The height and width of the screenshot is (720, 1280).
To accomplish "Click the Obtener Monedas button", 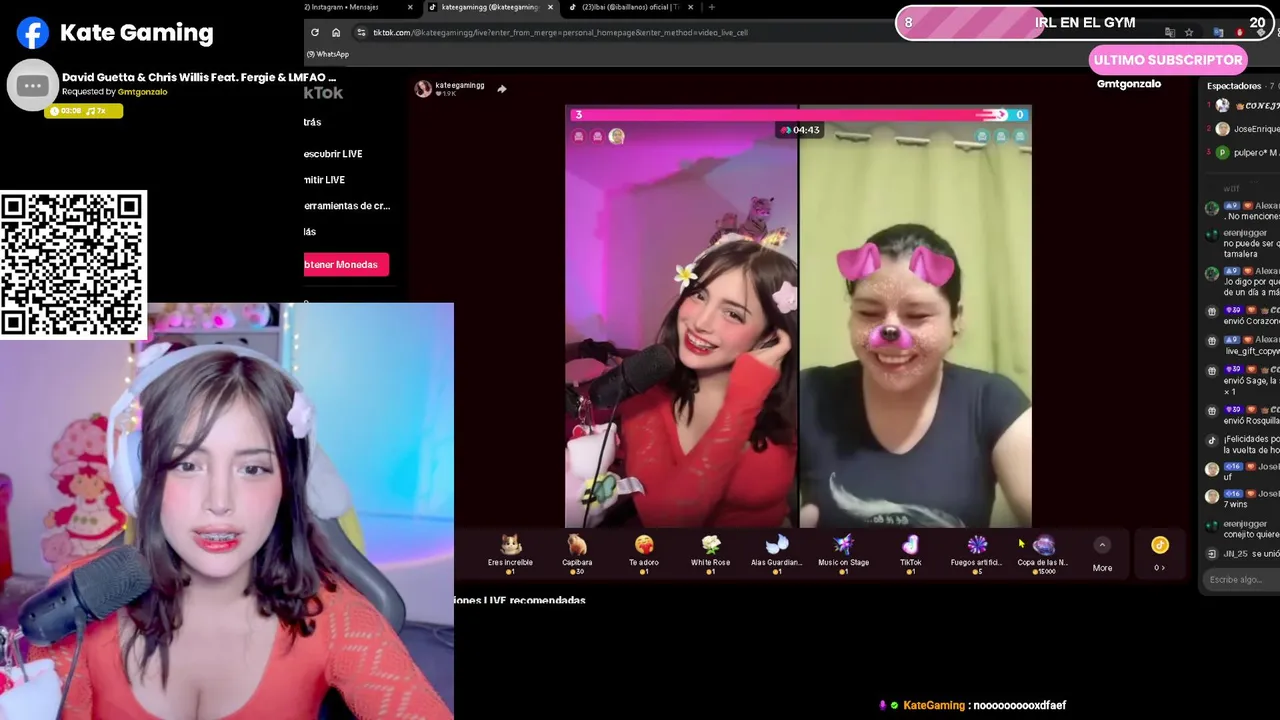I will coord(346,264).
